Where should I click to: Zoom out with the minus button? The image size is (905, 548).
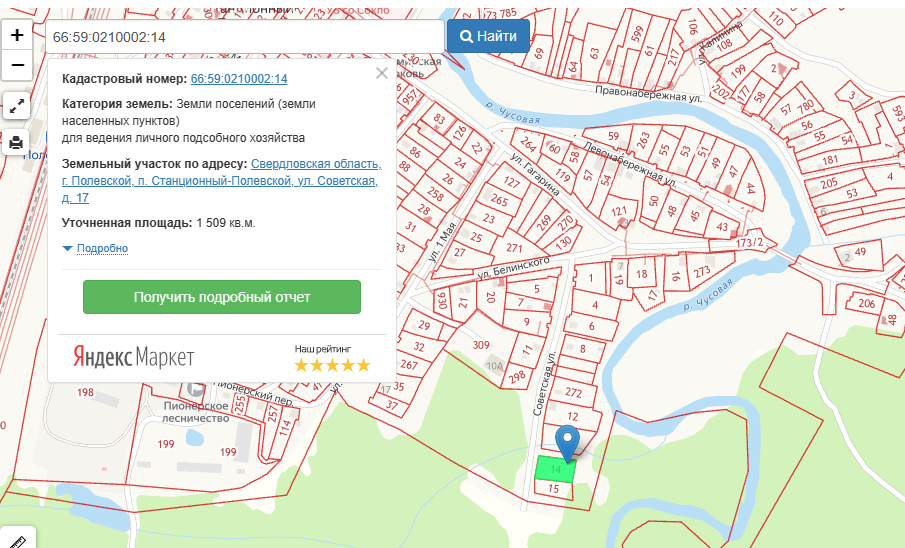click(17, 65)
